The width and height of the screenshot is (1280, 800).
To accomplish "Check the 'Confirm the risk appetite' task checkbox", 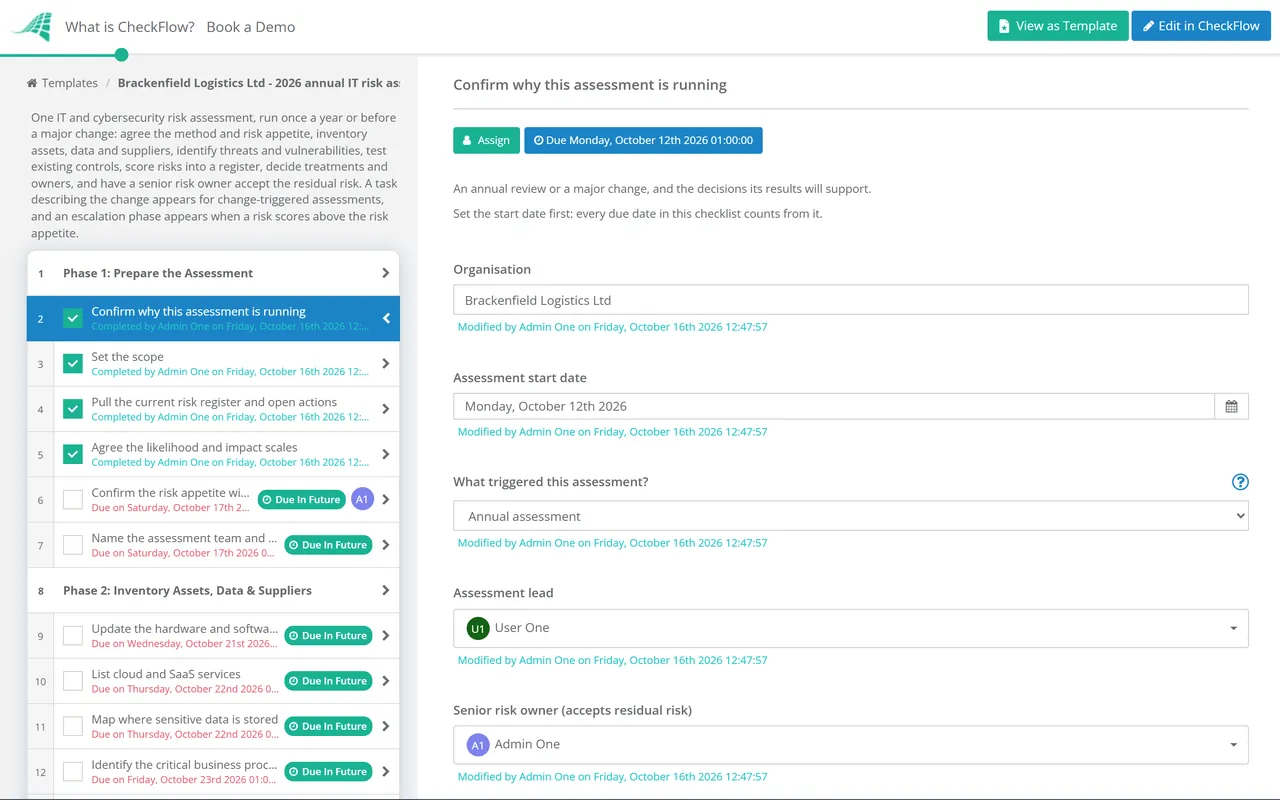I will 73,499.
